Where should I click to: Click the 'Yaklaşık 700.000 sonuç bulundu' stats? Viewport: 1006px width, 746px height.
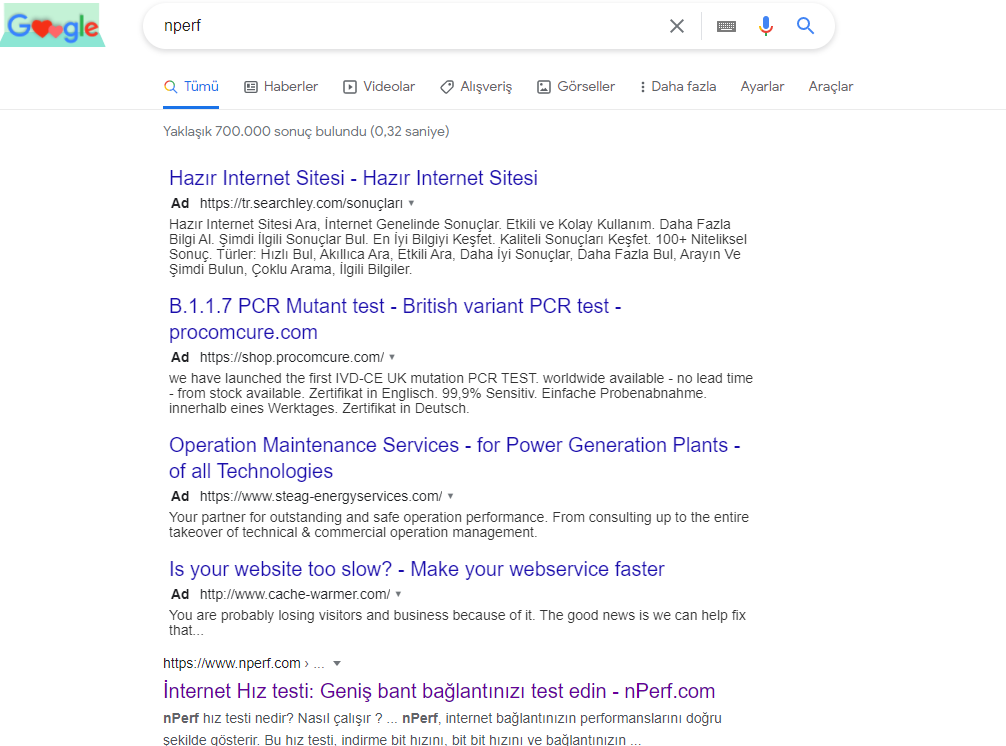tap(306, 131)
